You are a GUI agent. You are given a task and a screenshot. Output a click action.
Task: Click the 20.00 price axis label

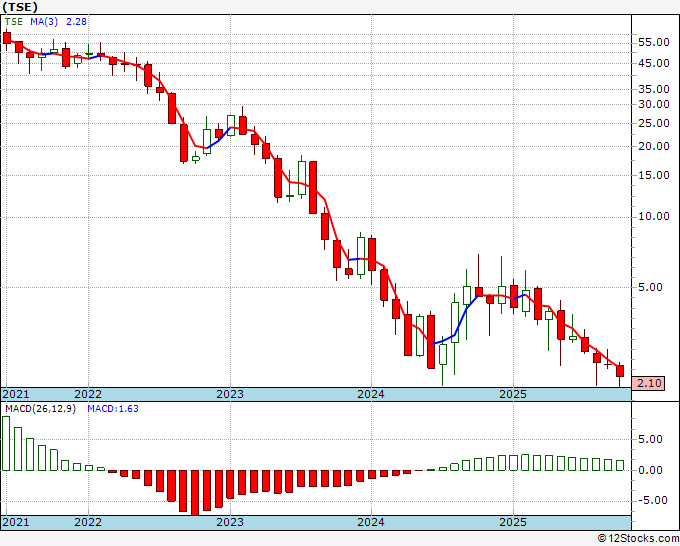pos(654,146)
